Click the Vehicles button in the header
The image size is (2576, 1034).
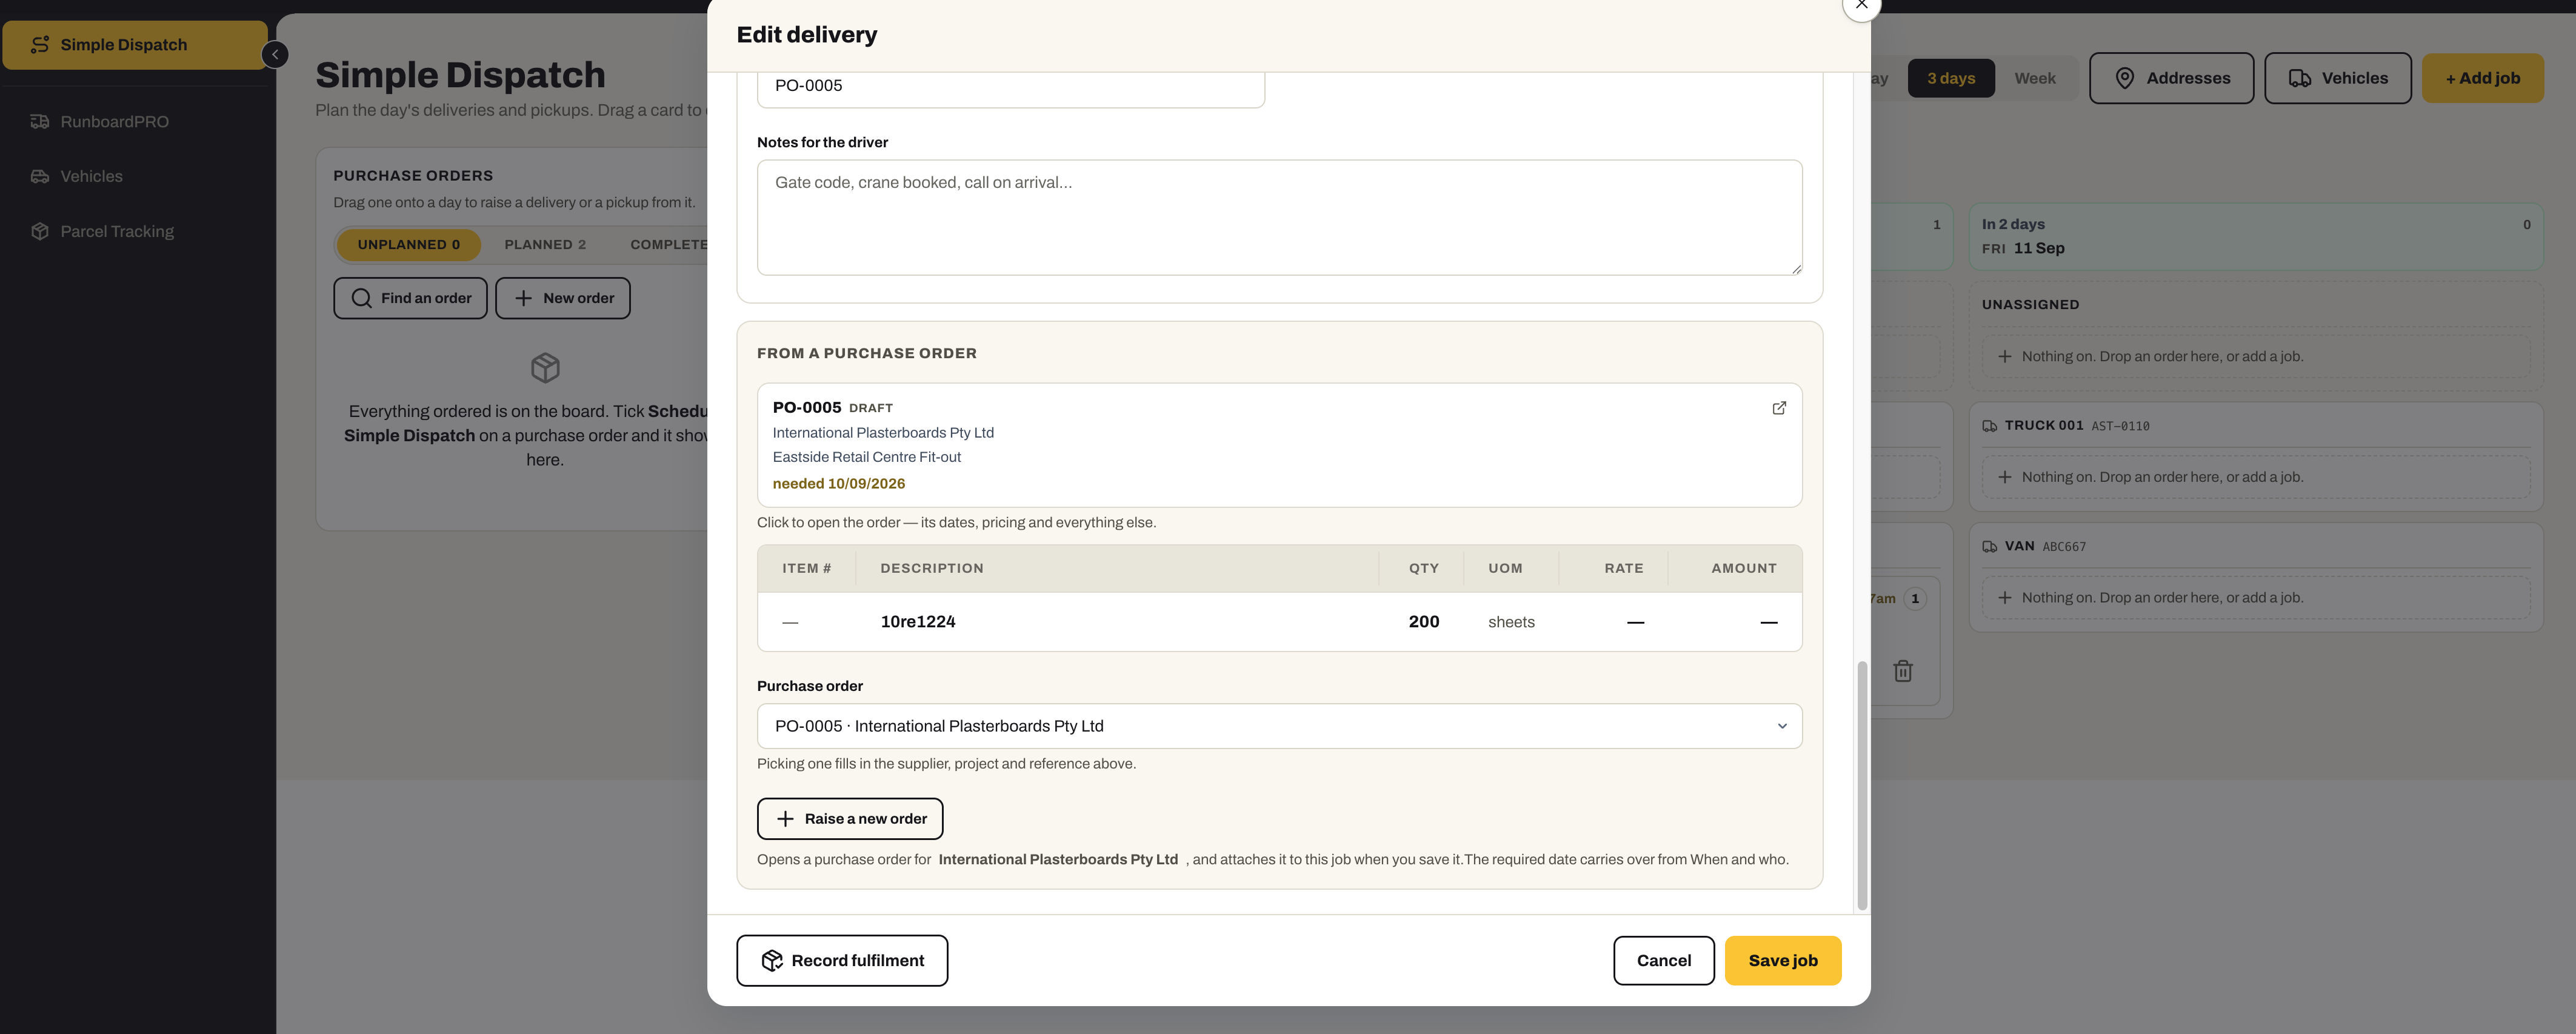click(x=2337, y=78)
